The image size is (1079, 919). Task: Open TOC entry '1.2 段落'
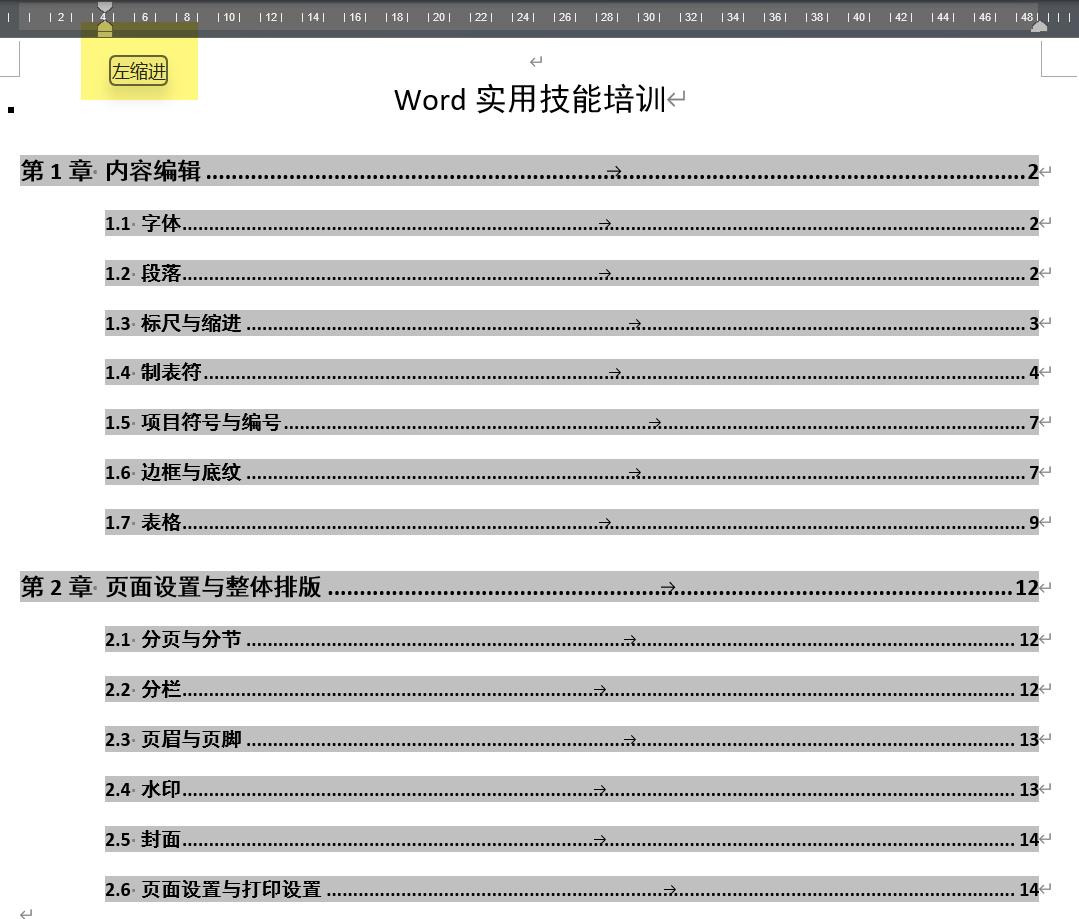572,273
